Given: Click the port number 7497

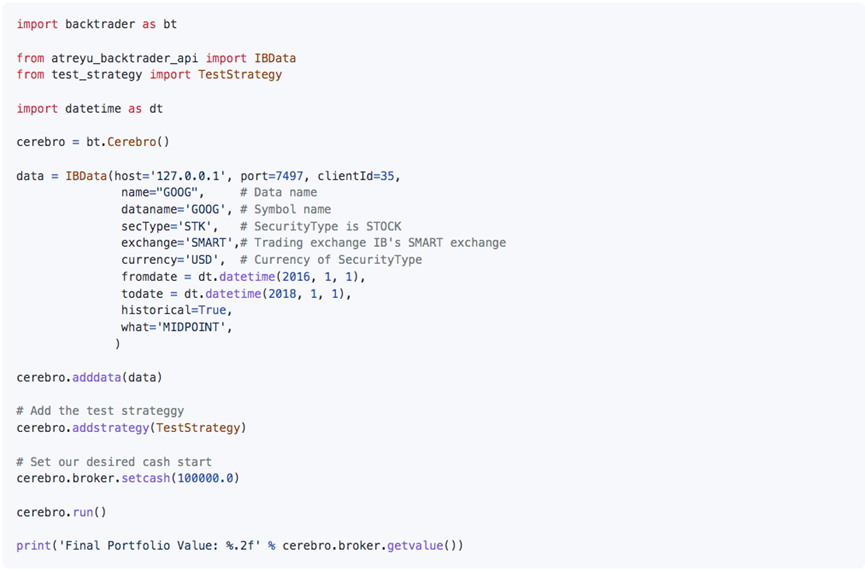Looking at the screenshot, I should pos(289,176).
